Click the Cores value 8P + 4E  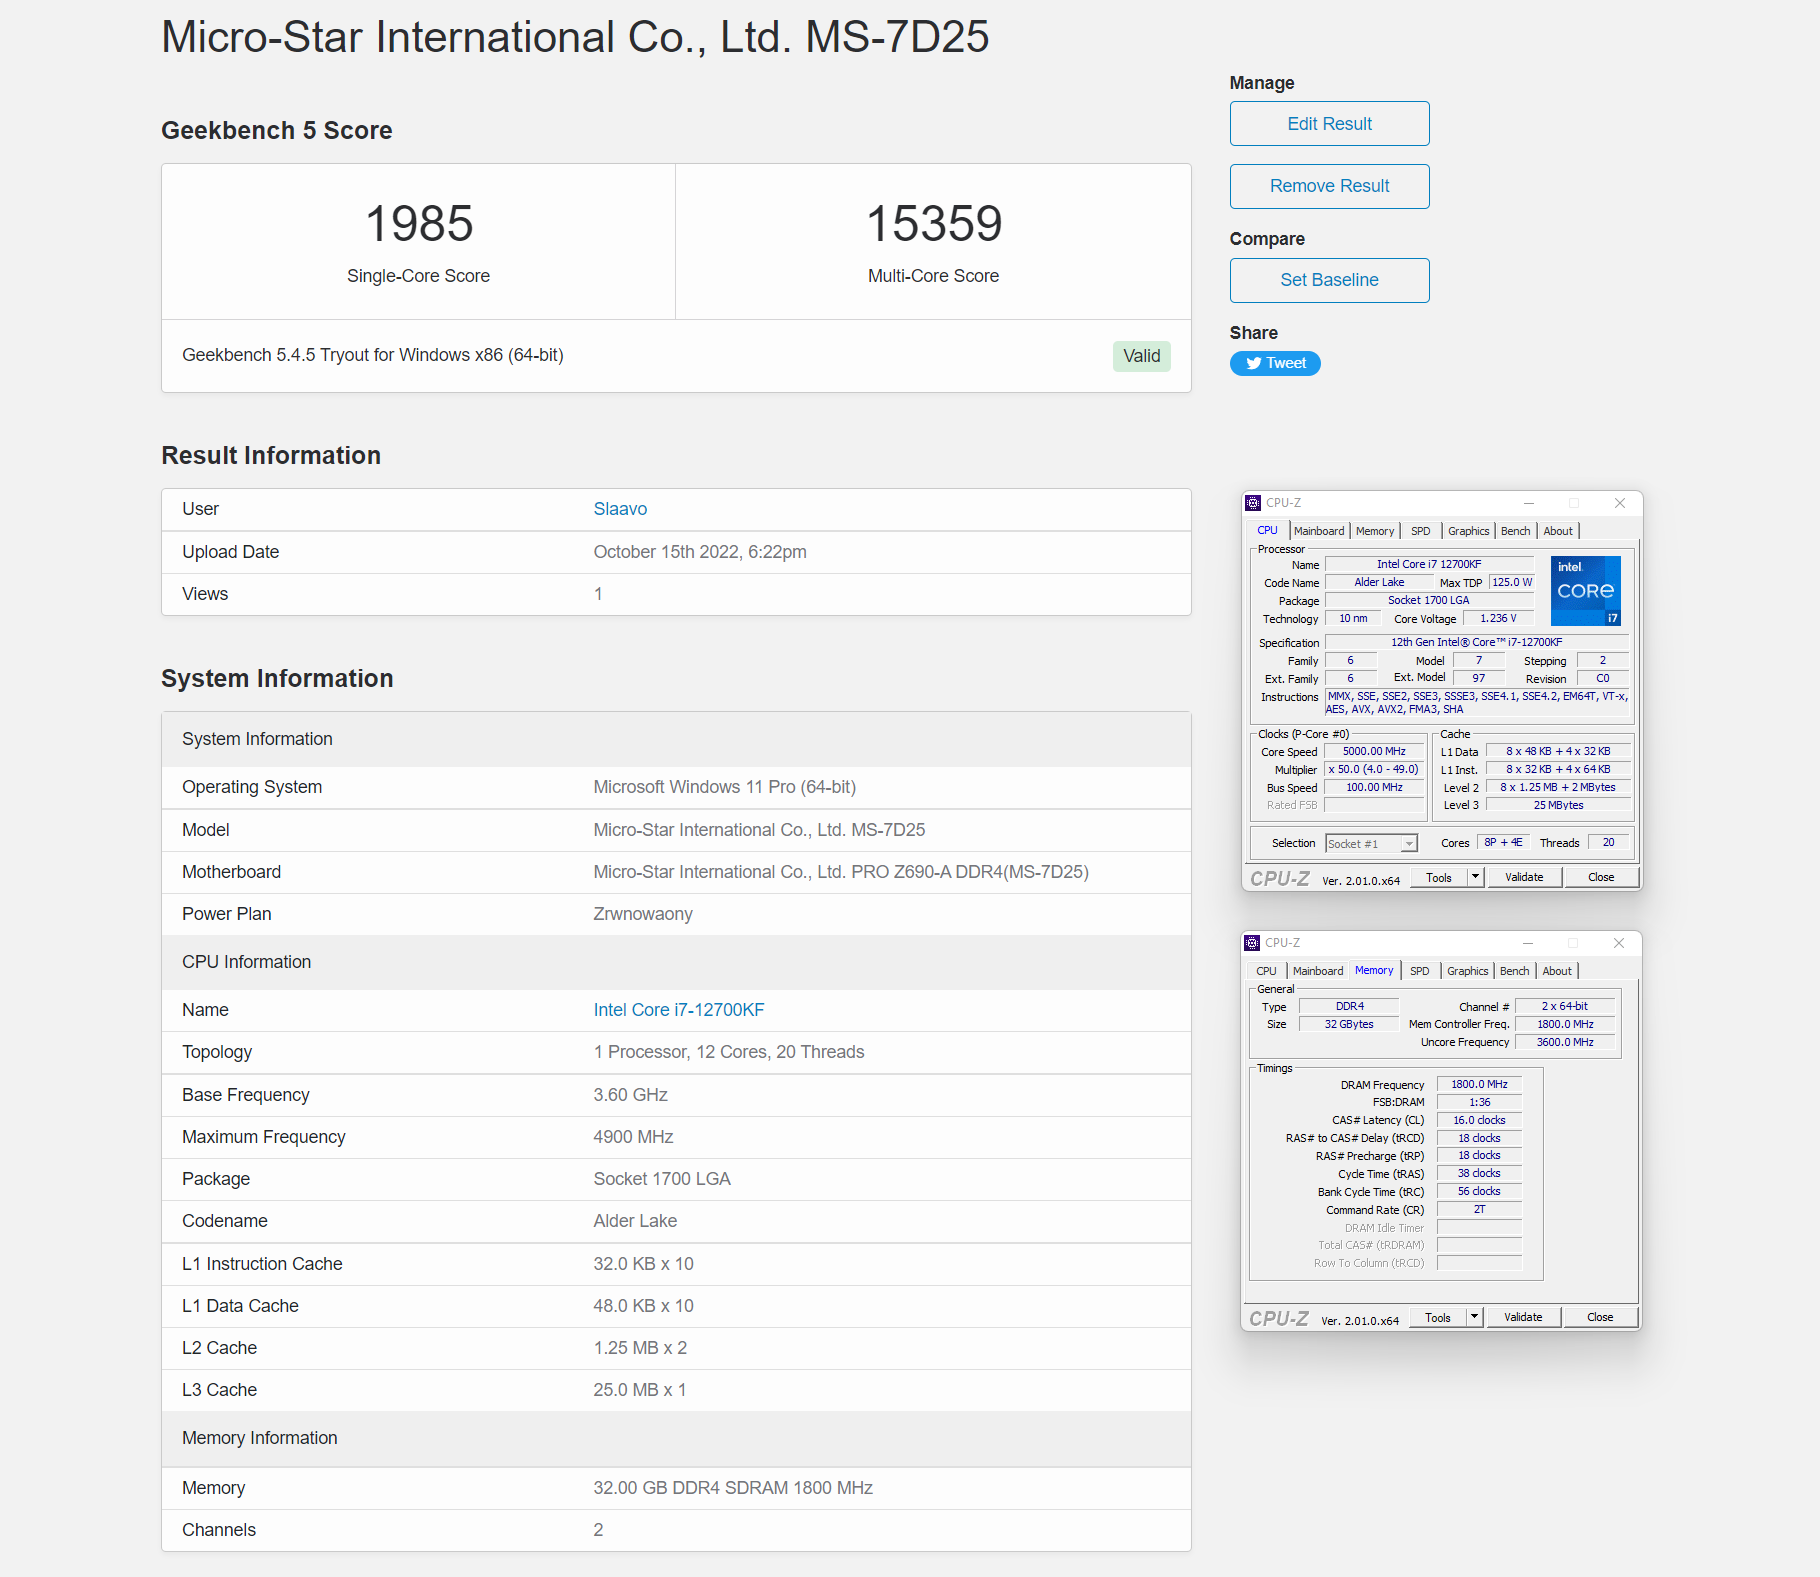(x=1503, y=843)
